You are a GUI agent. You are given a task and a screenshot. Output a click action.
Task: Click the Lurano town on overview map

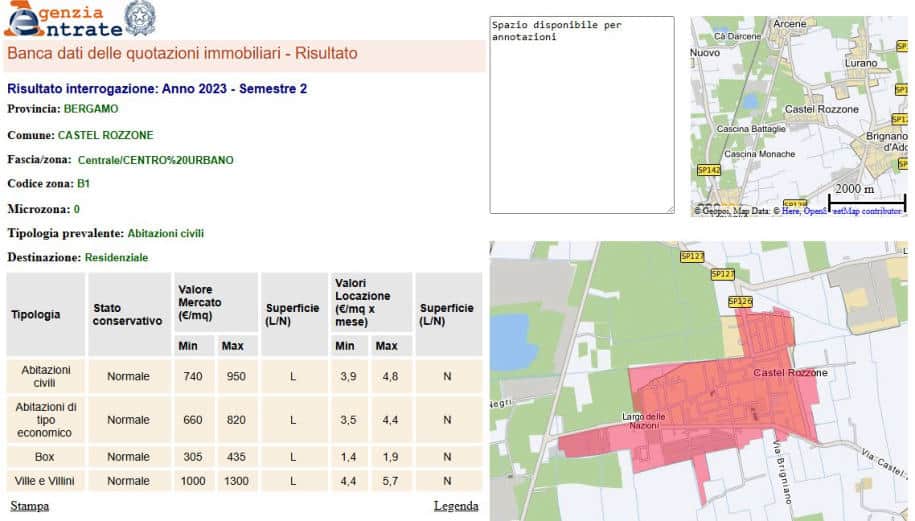(831, 61)
